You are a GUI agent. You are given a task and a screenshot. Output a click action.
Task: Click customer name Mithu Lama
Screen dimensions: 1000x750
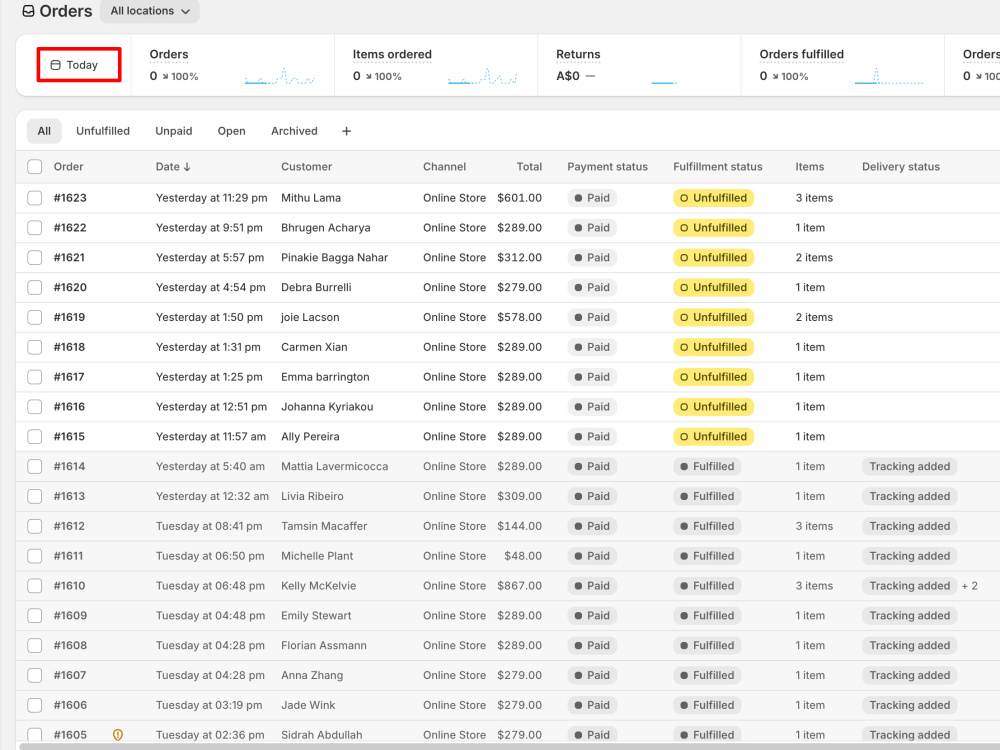(x=311, y=198)
